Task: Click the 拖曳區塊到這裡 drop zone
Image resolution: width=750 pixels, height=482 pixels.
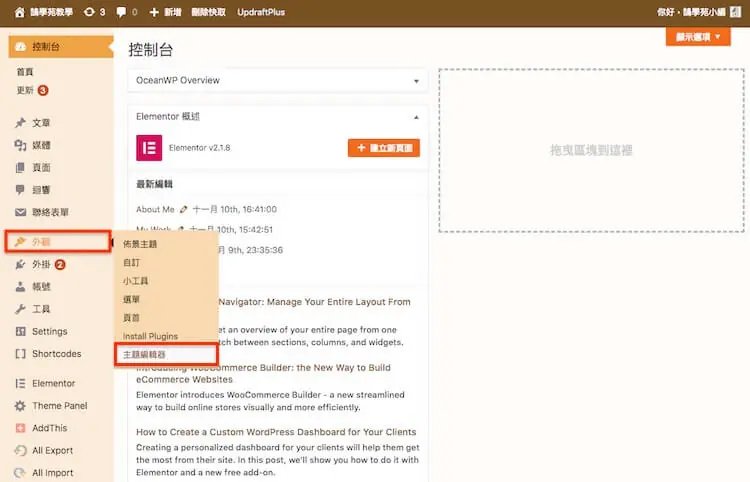Action: (x=591, y=151)
